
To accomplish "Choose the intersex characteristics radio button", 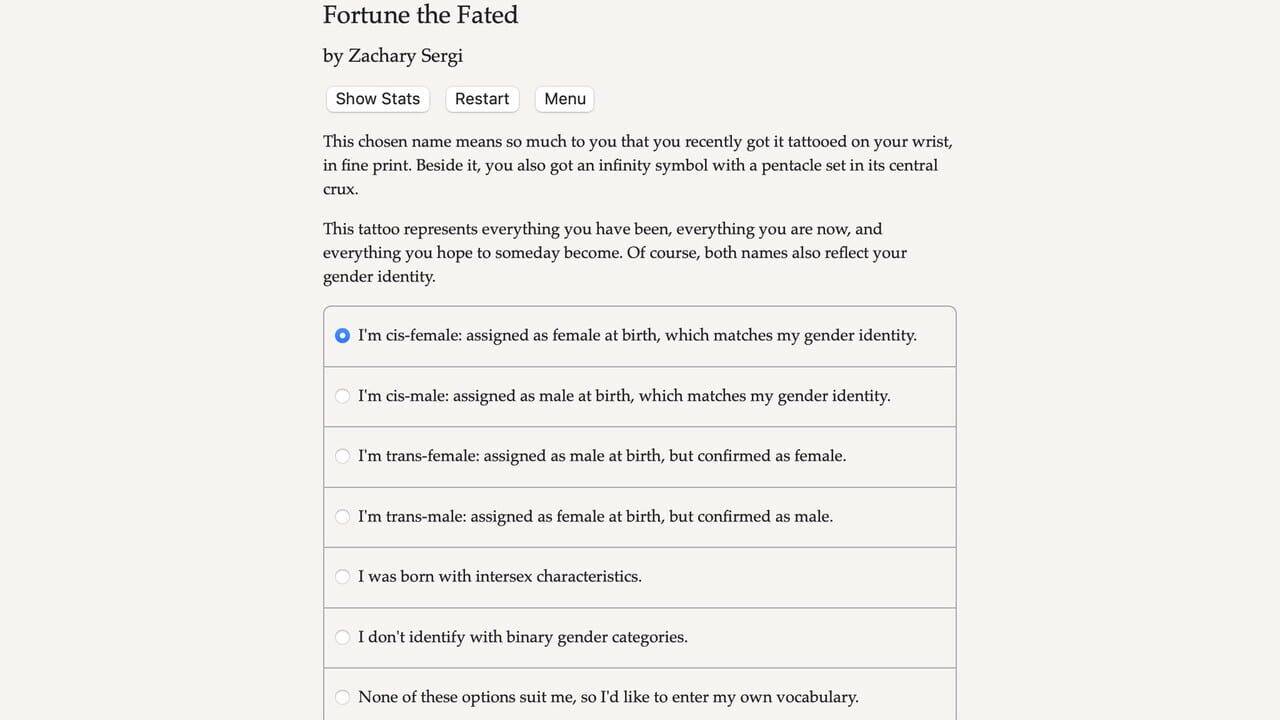I will (342, 577).
